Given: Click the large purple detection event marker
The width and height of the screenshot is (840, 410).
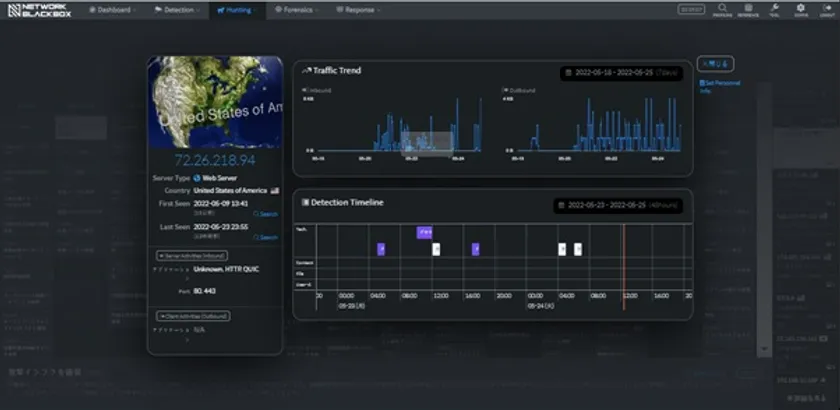Looking at the screenshot, I should (x=424, y=232).
